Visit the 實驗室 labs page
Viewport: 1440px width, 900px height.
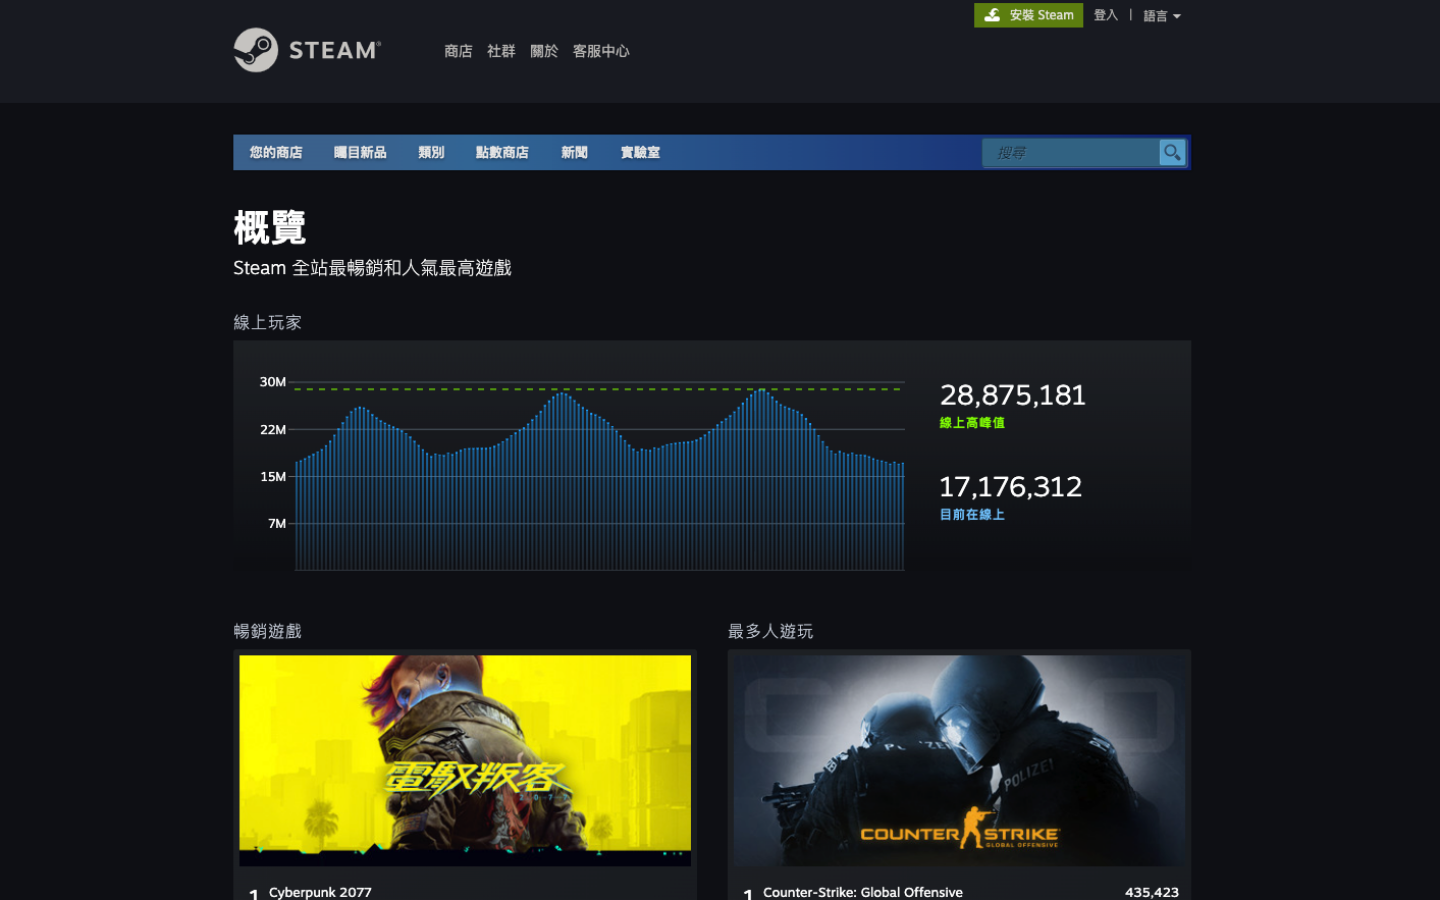pyautogui.click(x=639, y=152)
